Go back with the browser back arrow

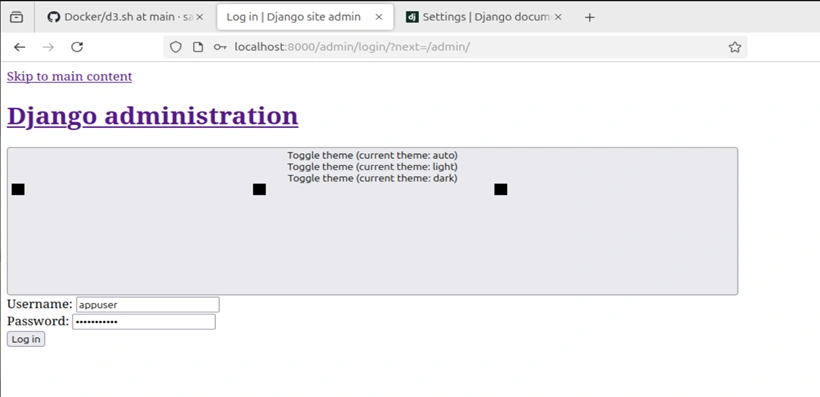(x=19, y=47)
